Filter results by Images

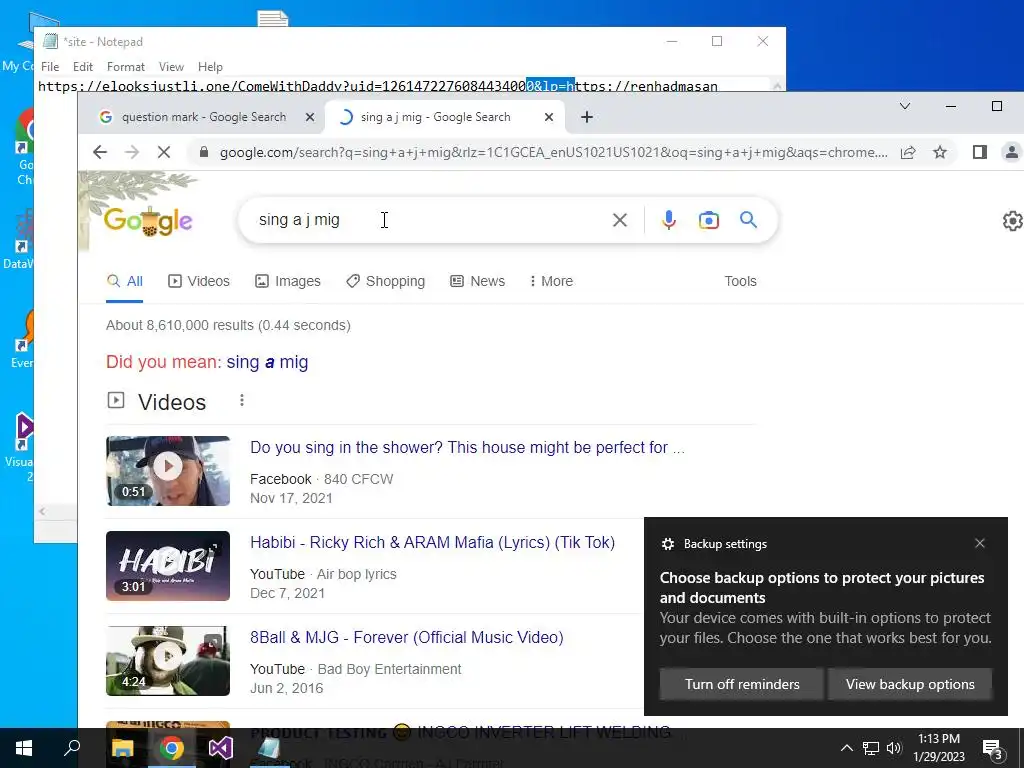tap(288, 281)
